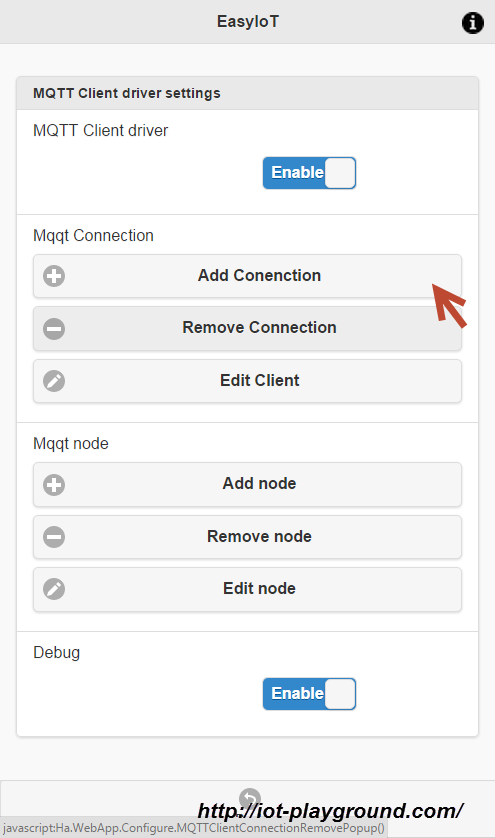Image resolution: width=495 pixels, height=838 pixels.
Task: Click the white knob of the Debug switch
Action: pyautogui.click(x=340, y=694)
